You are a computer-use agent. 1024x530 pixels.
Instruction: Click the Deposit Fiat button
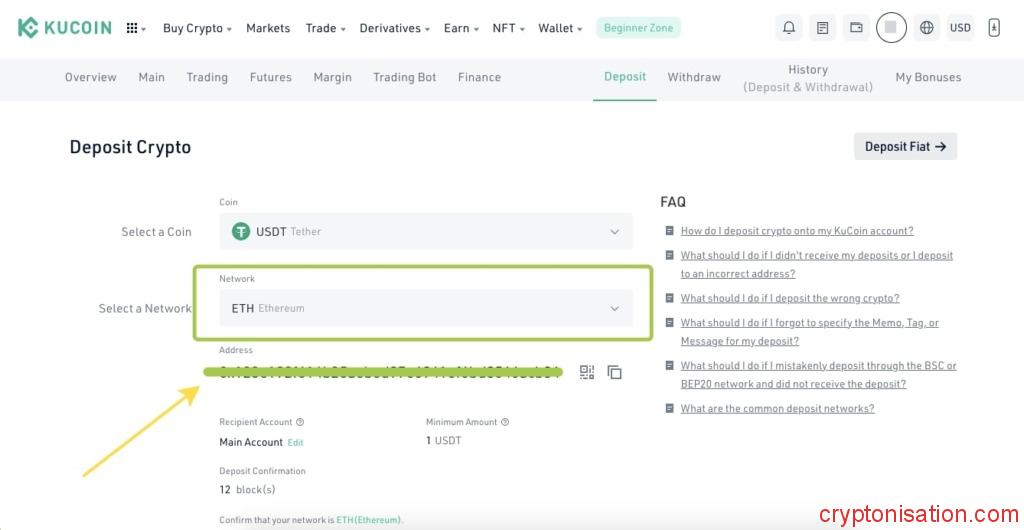pyautogui.click(x=905, y=146)
